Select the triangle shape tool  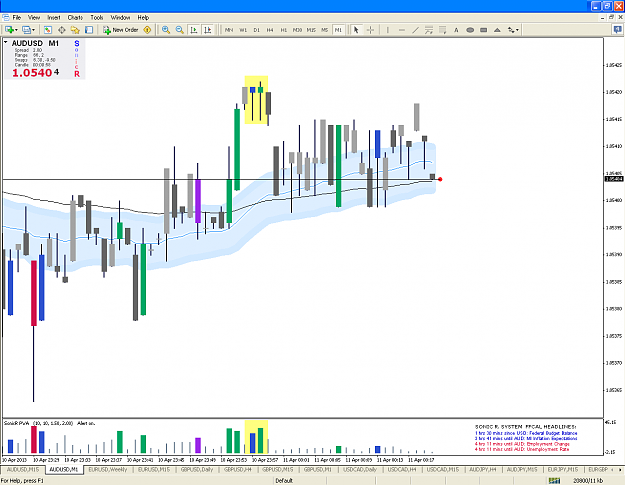pyautogui.click(x=497, y=30)
